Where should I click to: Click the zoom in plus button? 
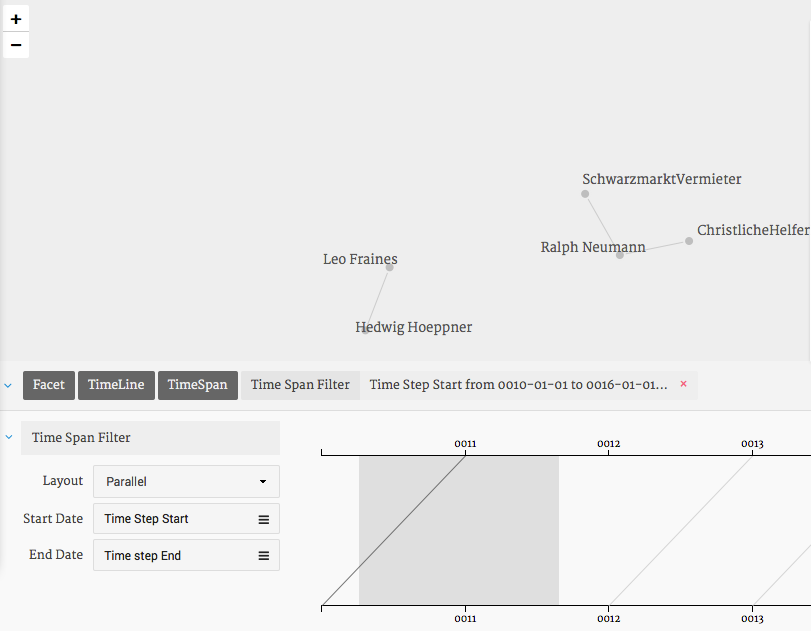point(16,19)
